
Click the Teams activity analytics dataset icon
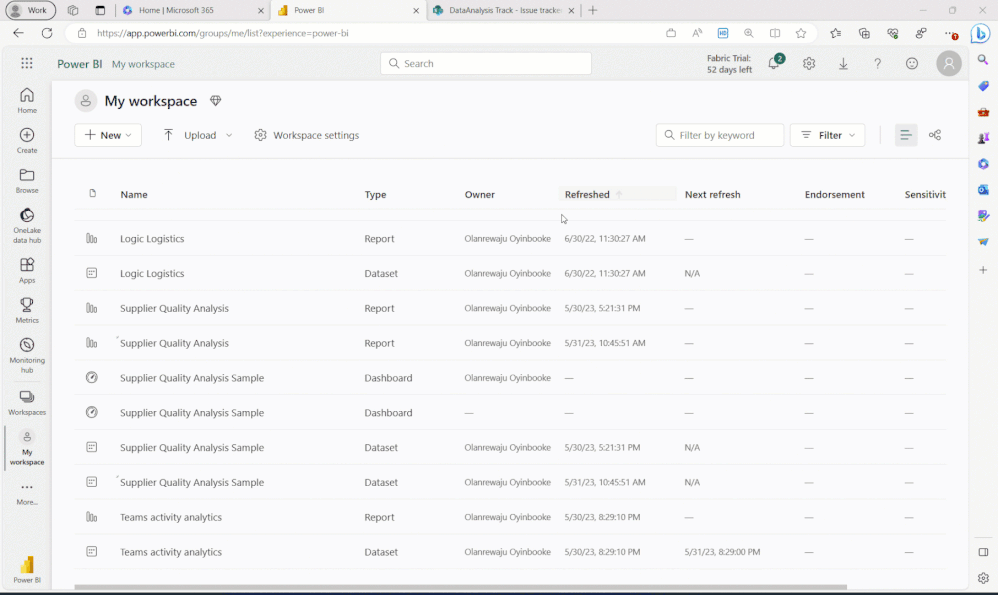pyautogui.click(x=92, y=552)
